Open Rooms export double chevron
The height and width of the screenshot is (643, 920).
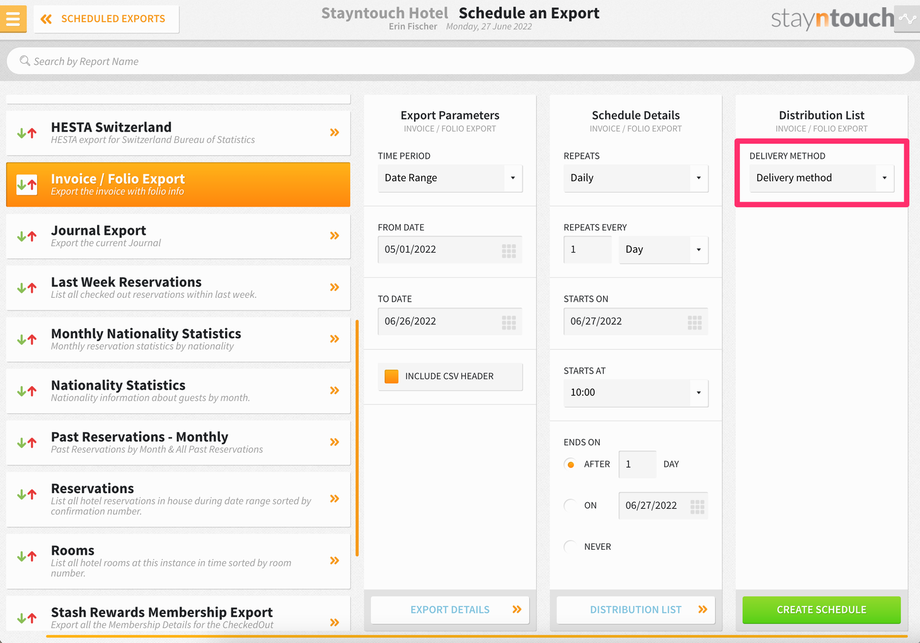click(x=334, y=561)
